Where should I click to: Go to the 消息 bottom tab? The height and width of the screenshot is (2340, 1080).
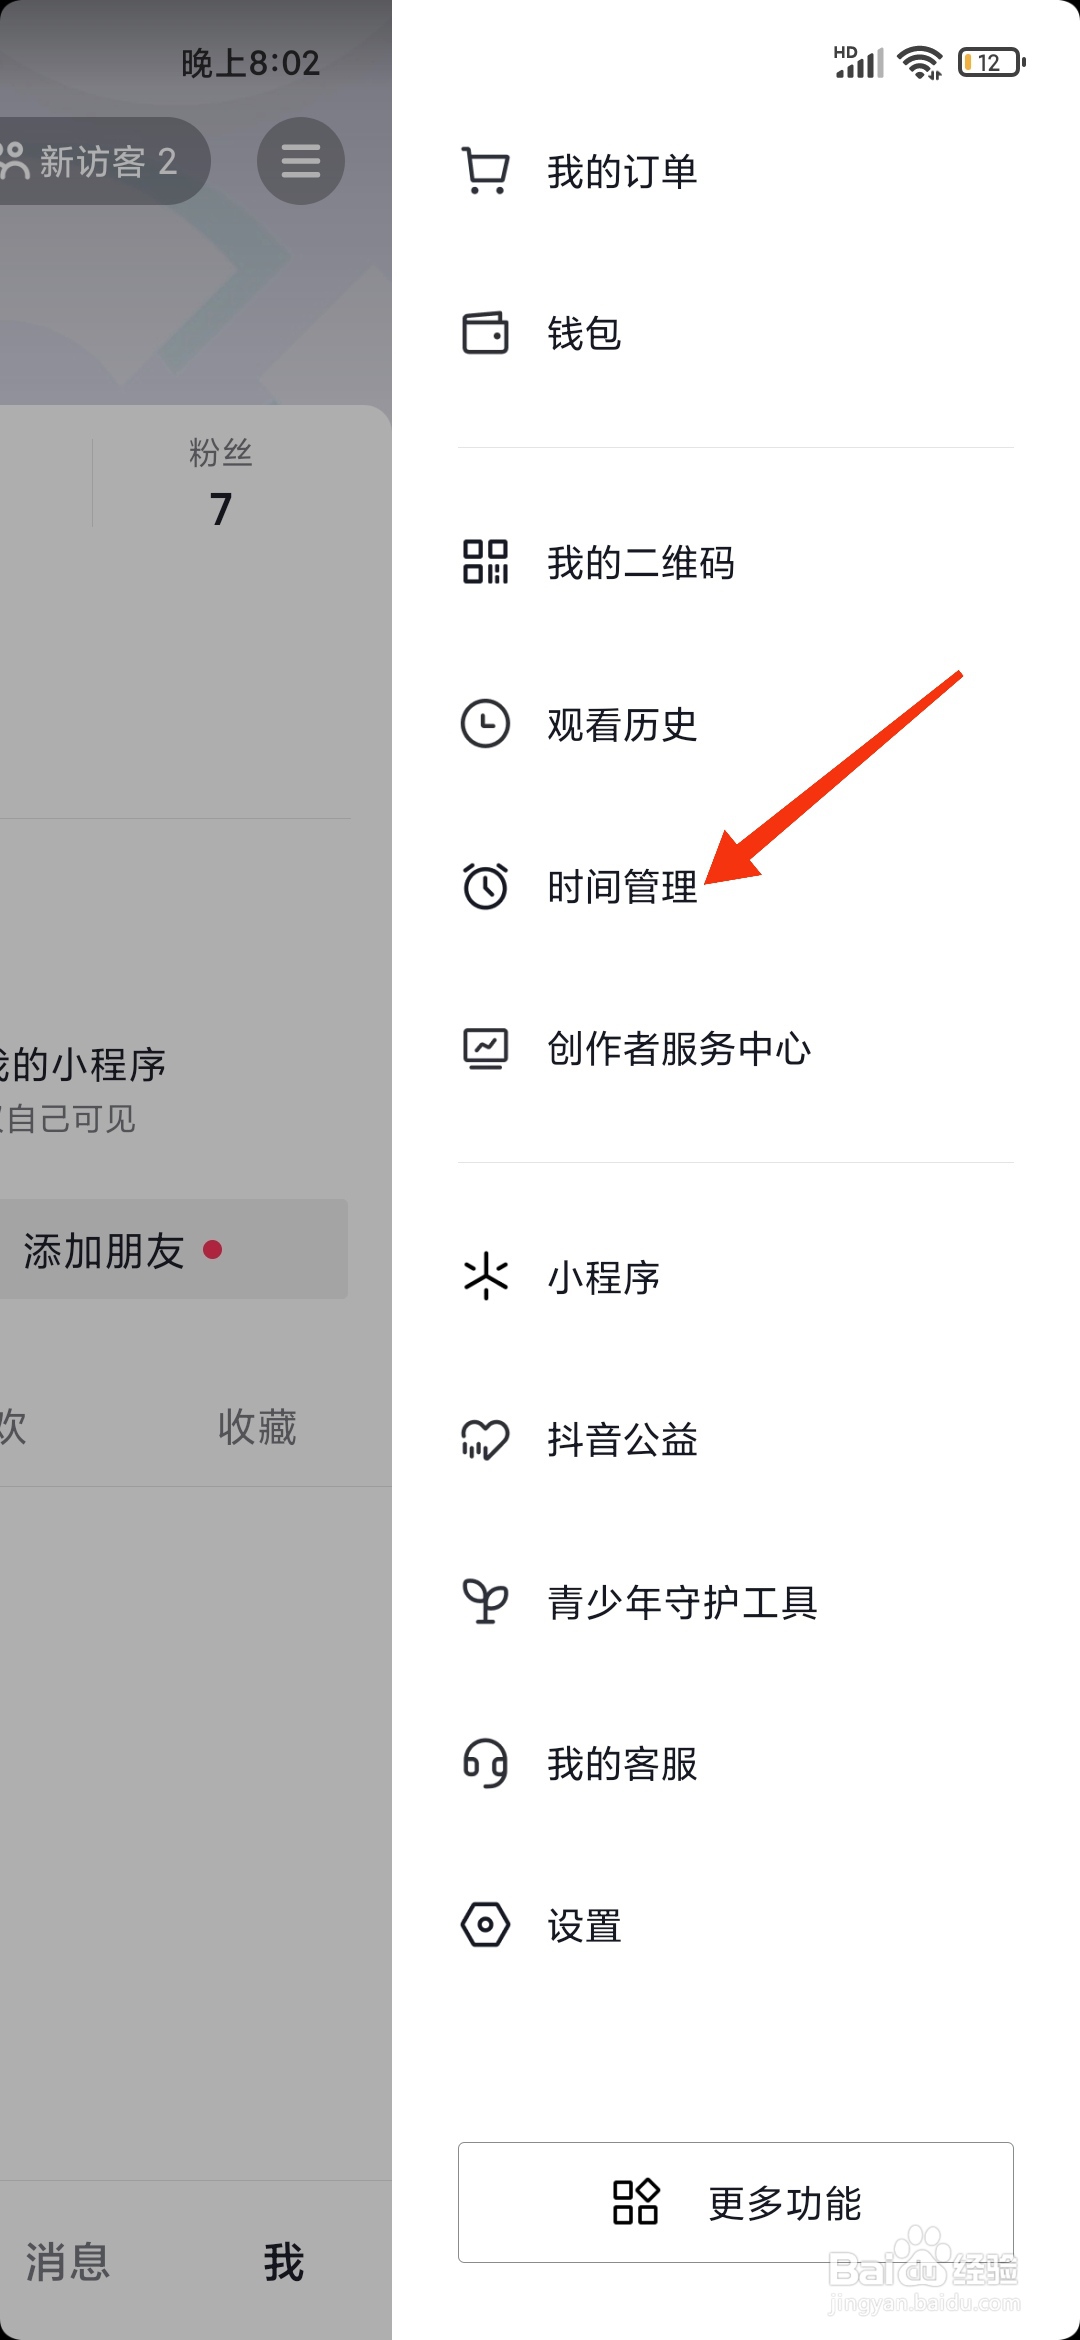67,2262
